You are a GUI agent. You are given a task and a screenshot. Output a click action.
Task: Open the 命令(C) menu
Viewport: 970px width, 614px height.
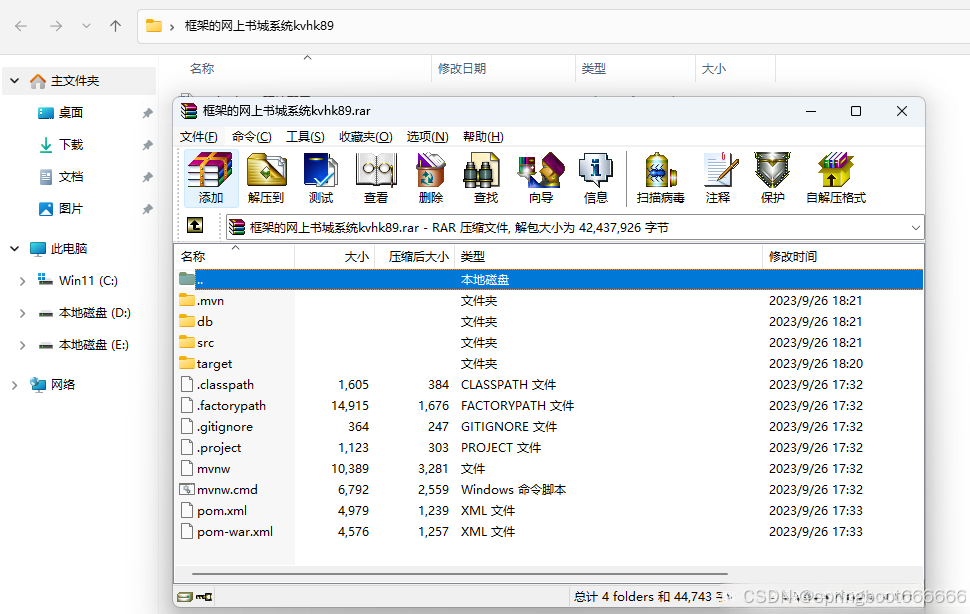(x=251, y=137)
